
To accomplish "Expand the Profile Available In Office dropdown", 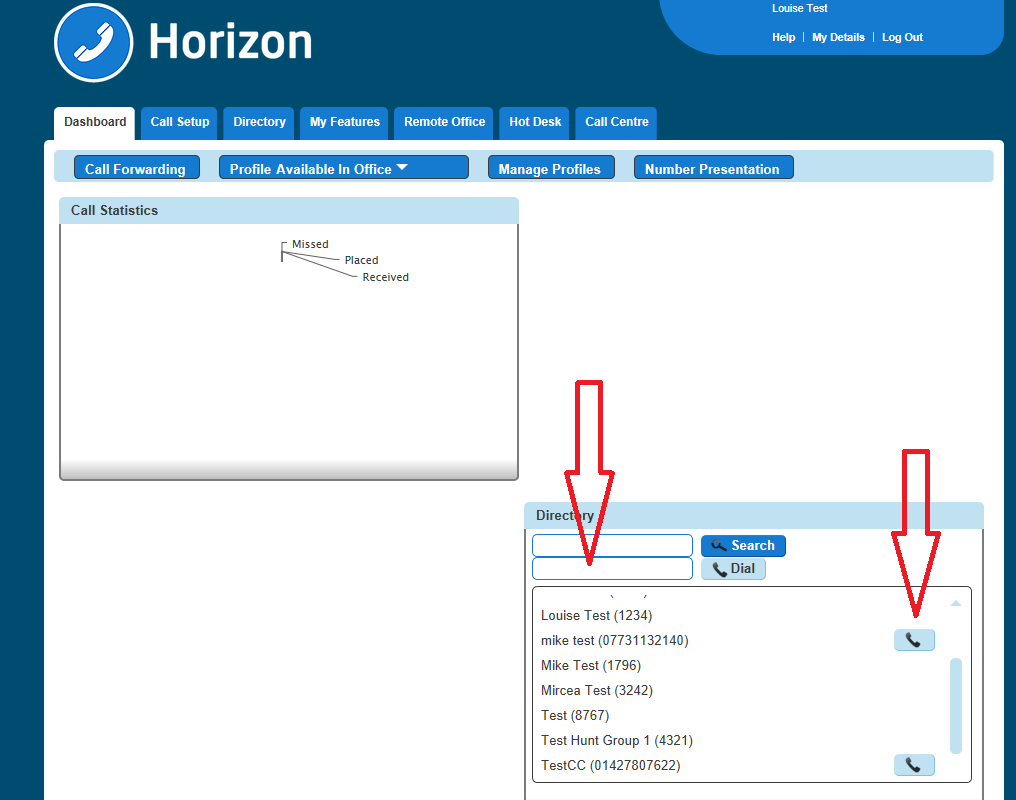I will [343, 168].
